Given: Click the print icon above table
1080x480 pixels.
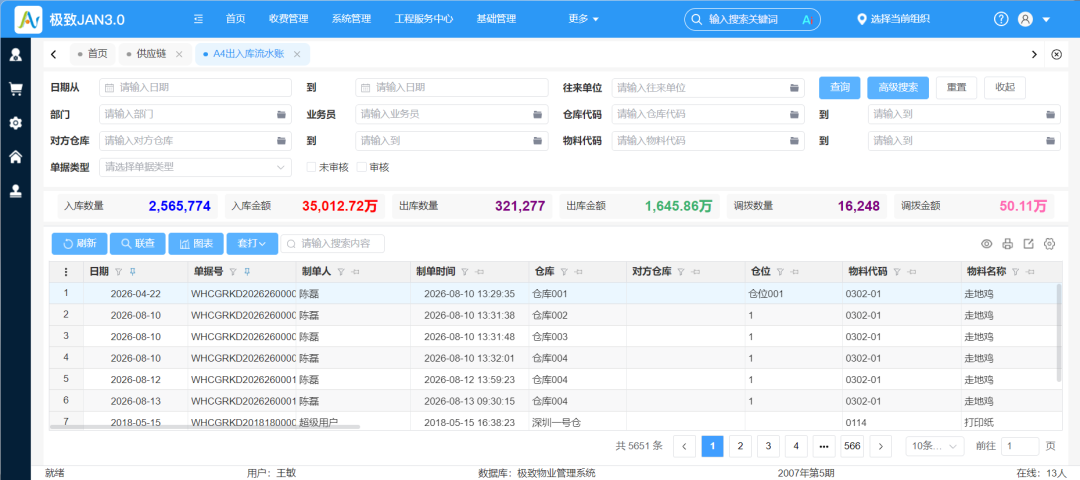Looking at the screenshot, I should [x=1008, y=244].
